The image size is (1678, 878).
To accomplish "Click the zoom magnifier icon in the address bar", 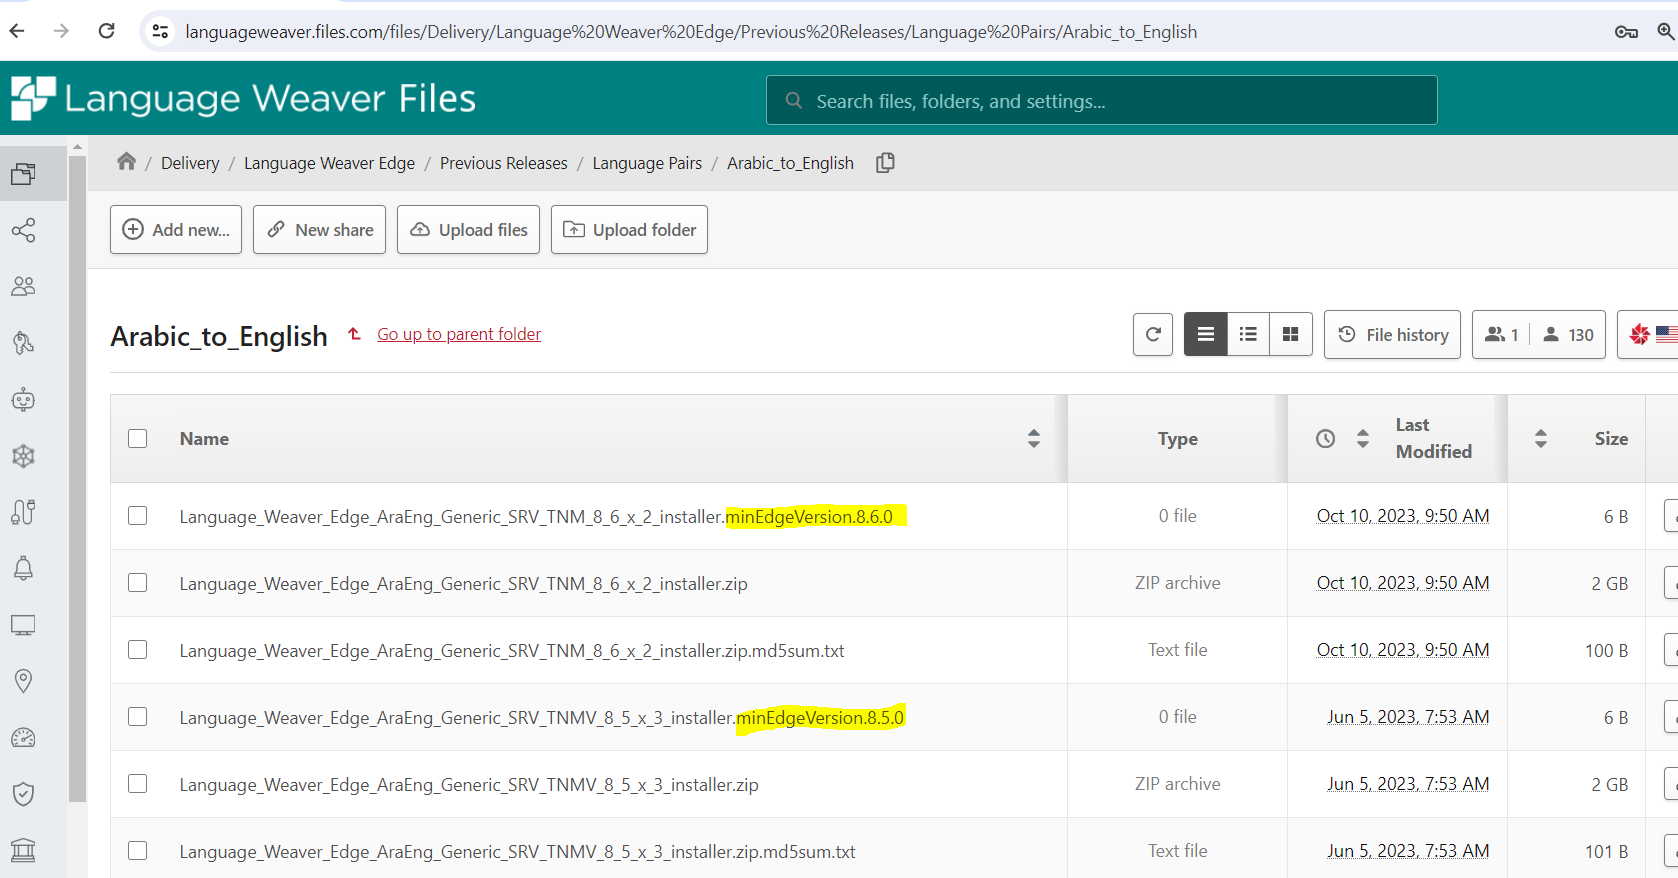I will [1666, 32].
